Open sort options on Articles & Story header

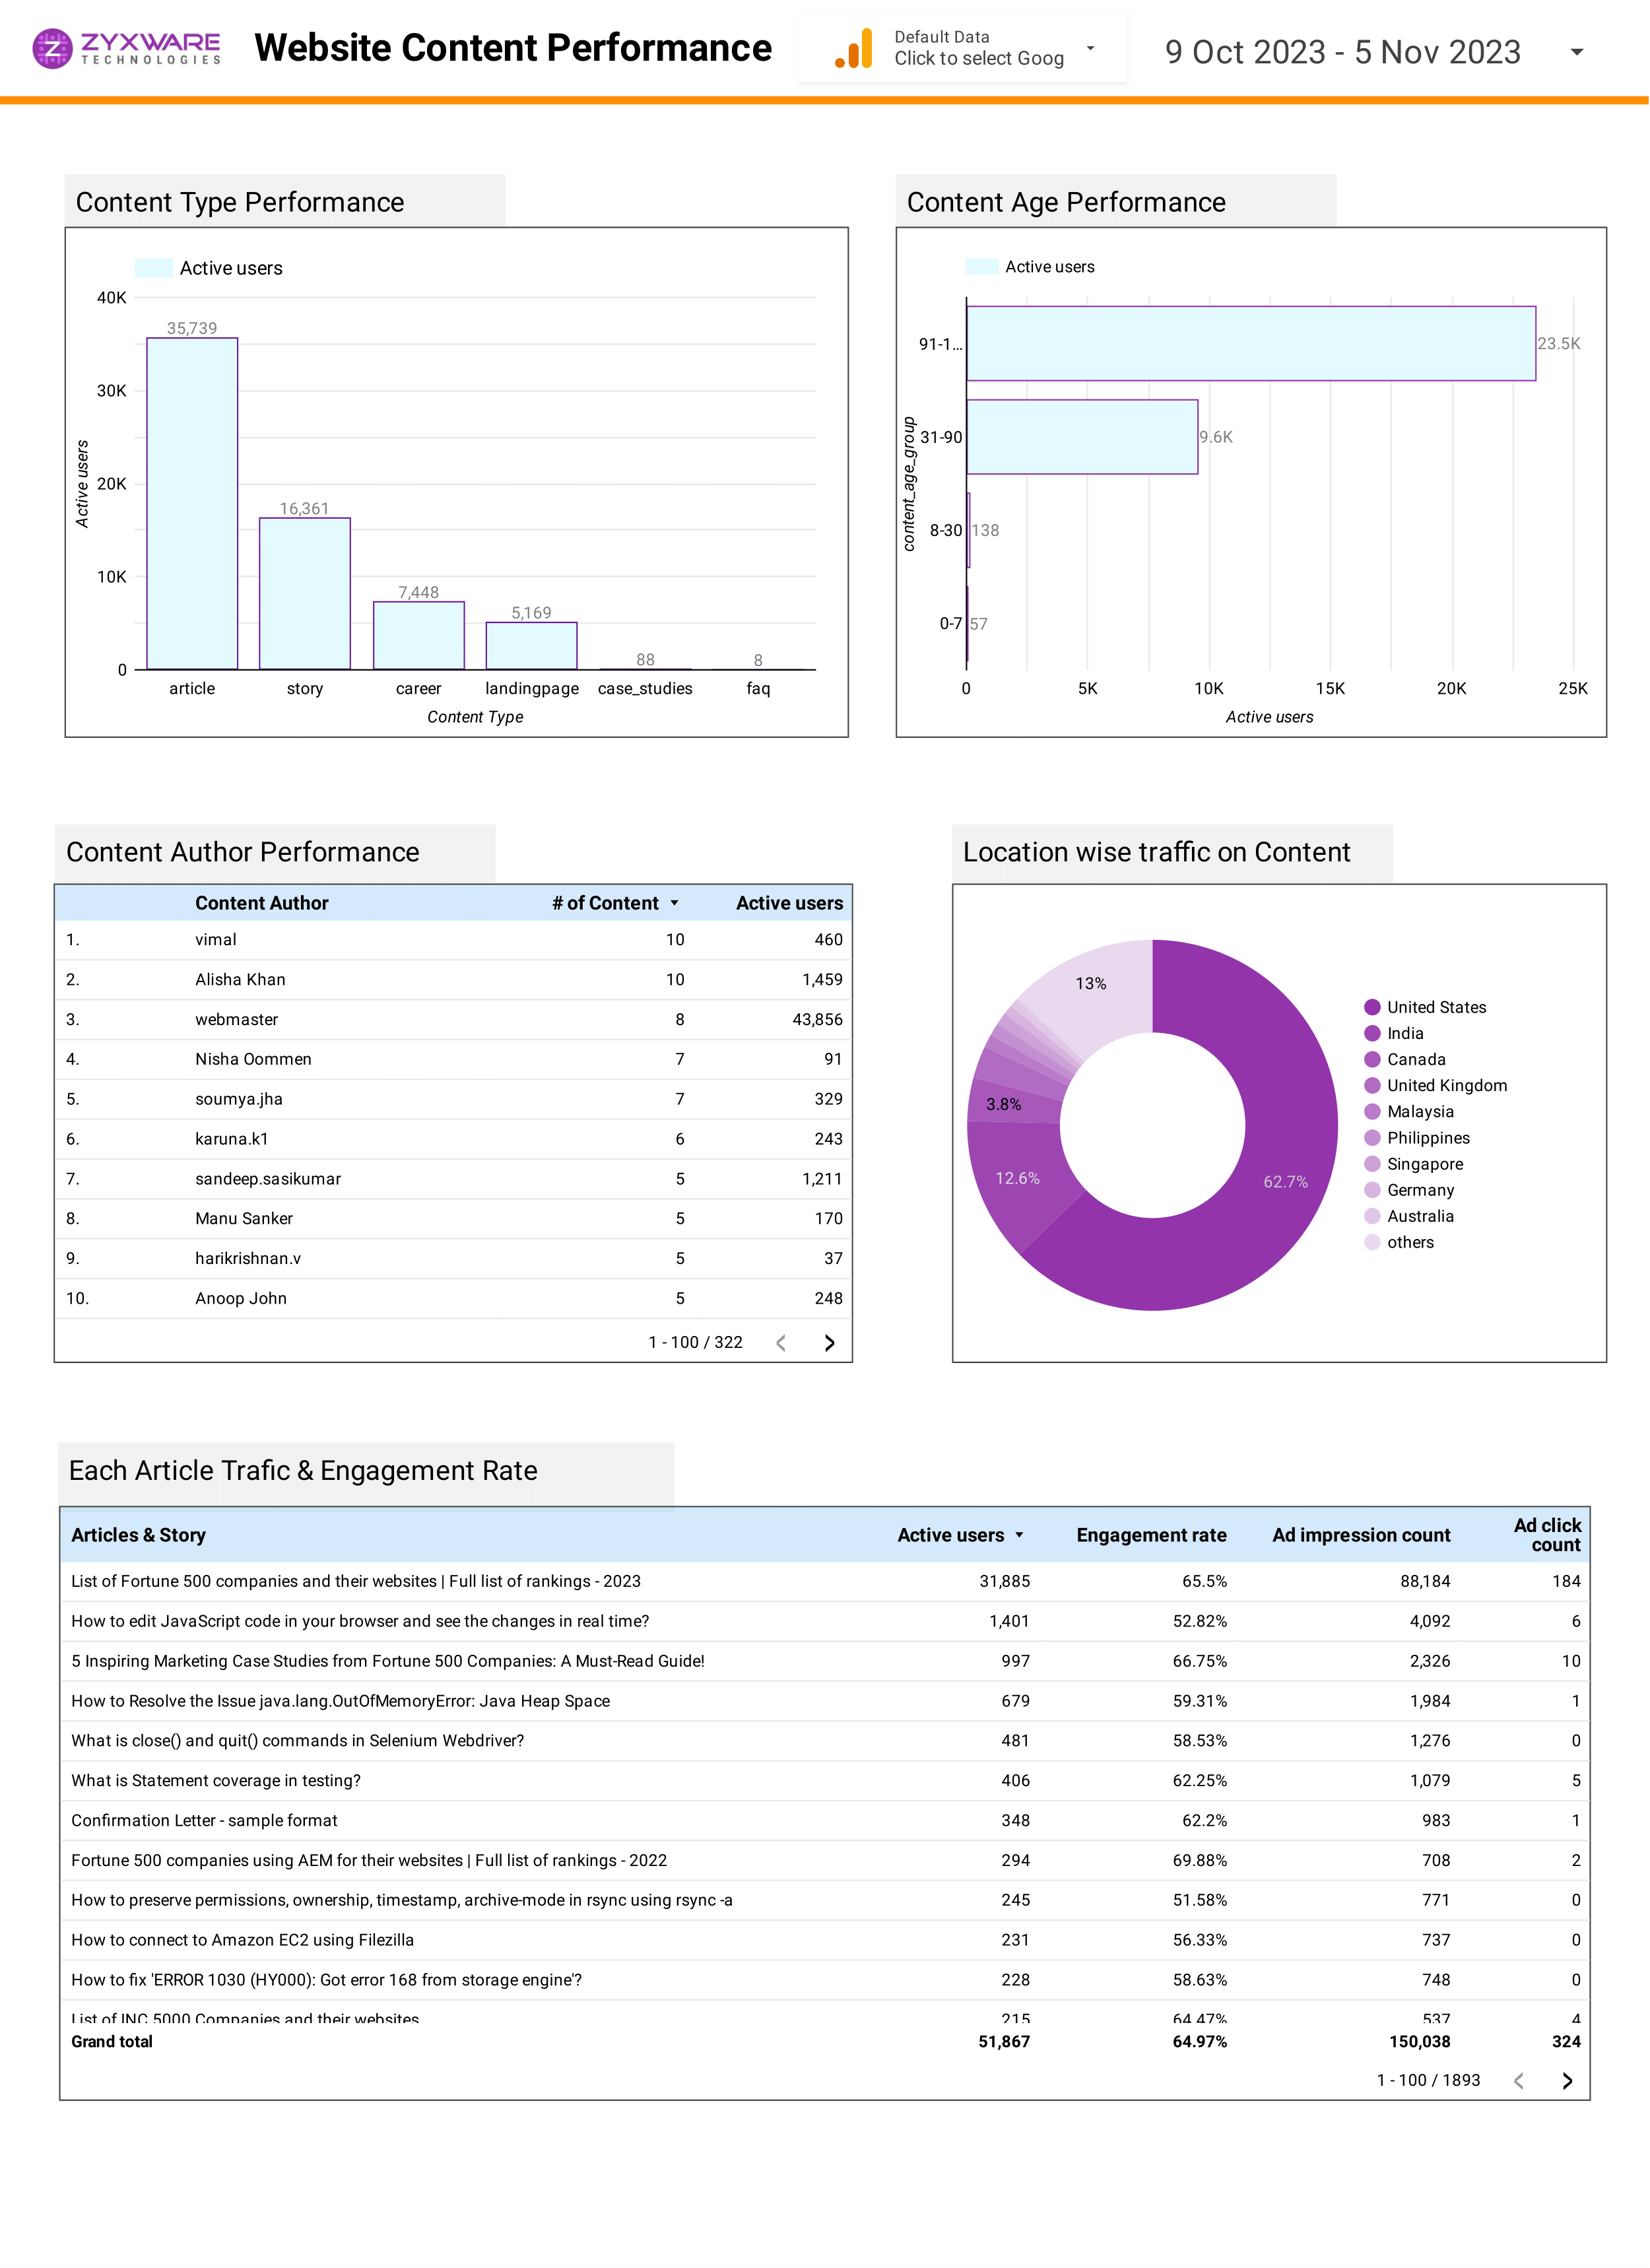[x=139, y=1535]
